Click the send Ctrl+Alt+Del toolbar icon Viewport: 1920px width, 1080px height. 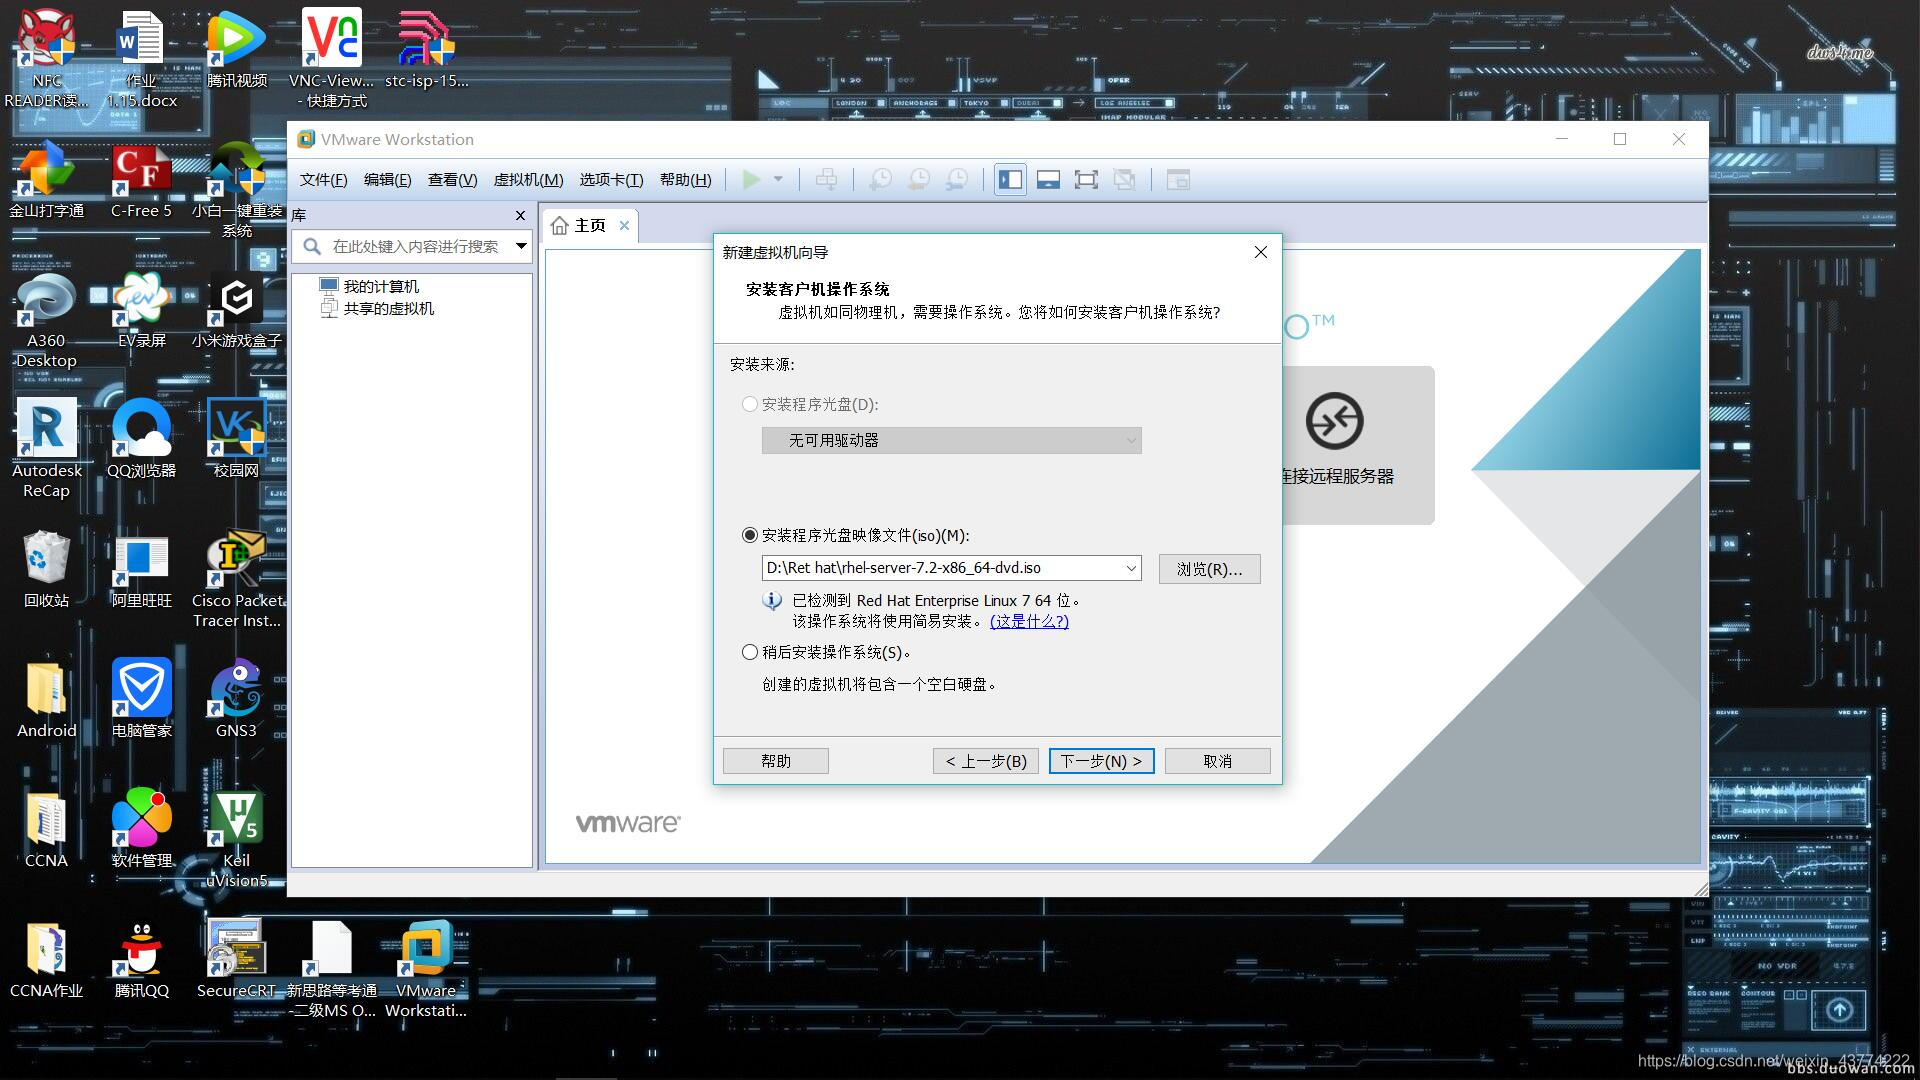826,180
